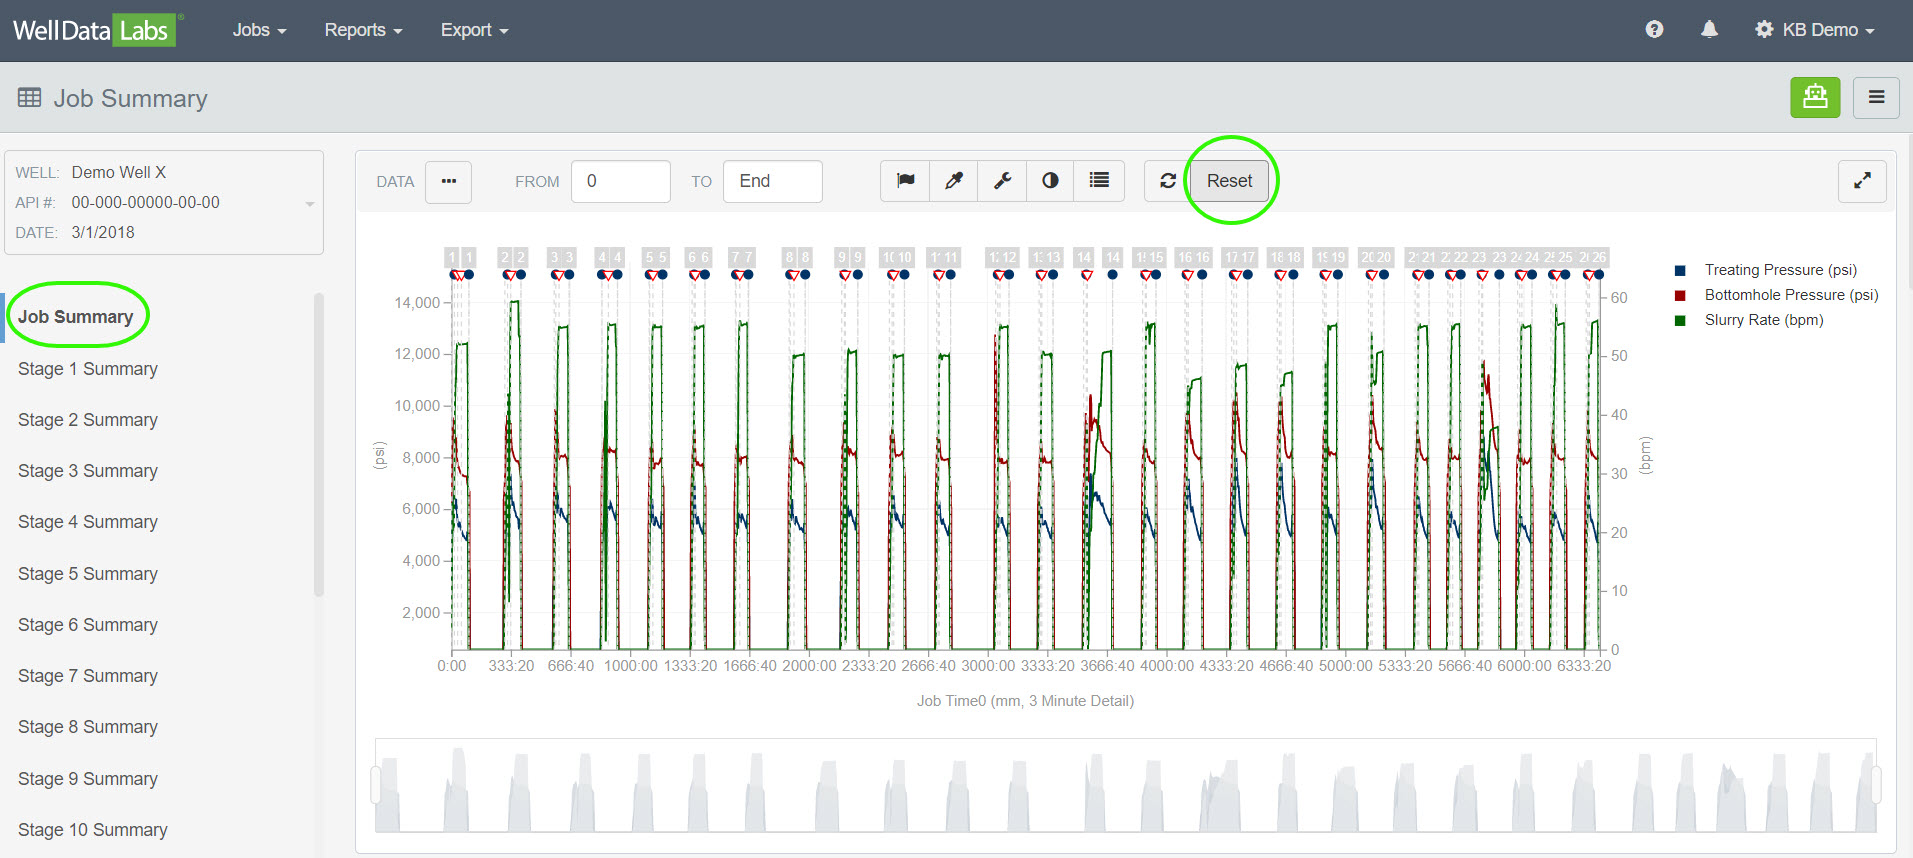Open the KB Demo account dropdown
This screenshot has height=858, width=1913.
1815,30
